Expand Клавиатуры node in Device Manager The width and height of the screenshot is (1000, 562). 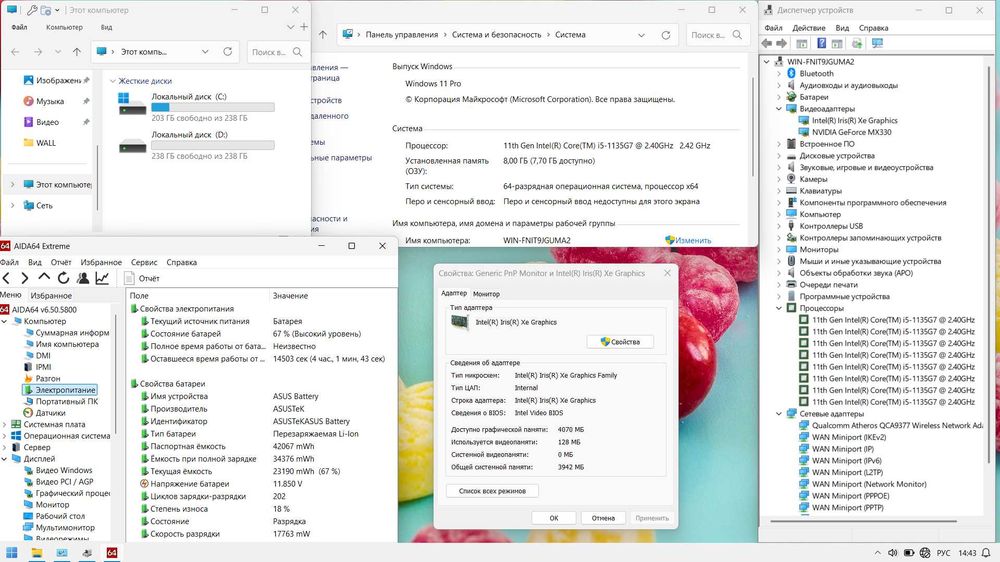click(779, 191)
